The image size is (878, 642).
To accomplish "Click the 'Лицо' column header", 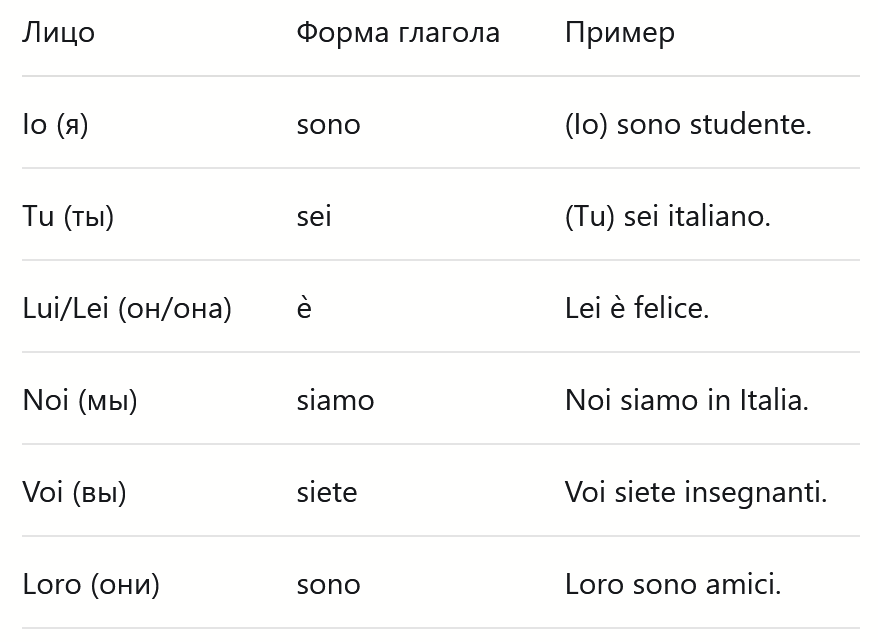I will [x=59, y=33].
